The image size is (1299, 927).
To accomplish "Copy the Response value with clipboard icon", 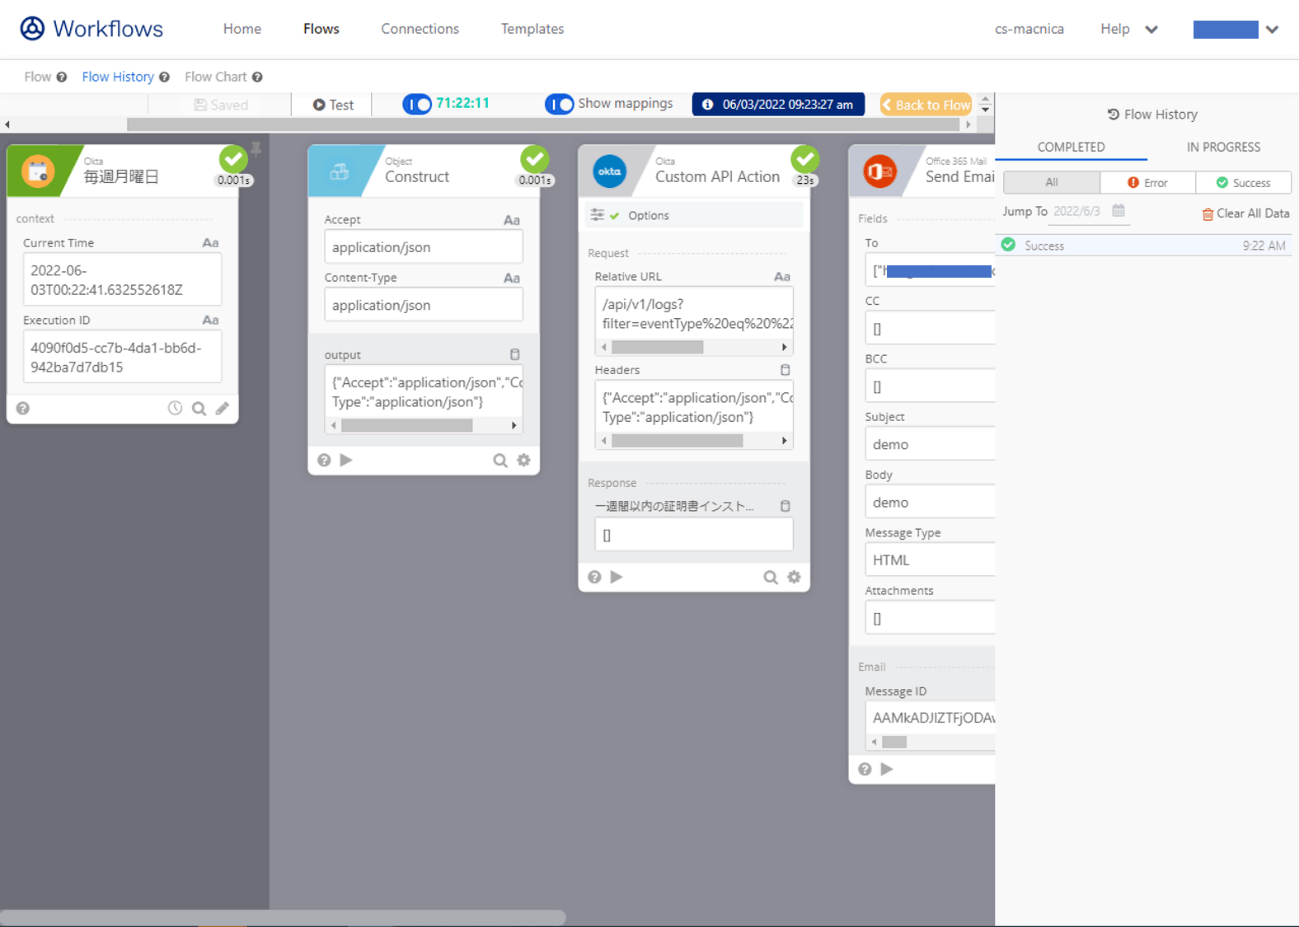I will point(785,506).
